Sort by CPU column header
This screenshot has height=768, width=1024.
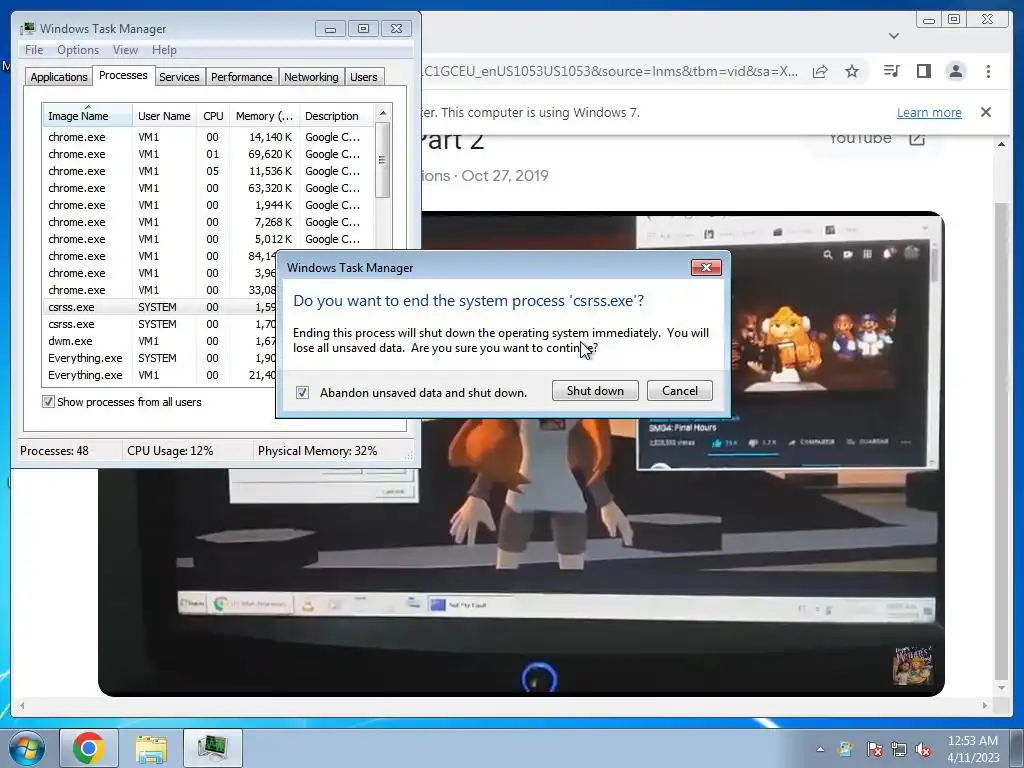[213, 116]
